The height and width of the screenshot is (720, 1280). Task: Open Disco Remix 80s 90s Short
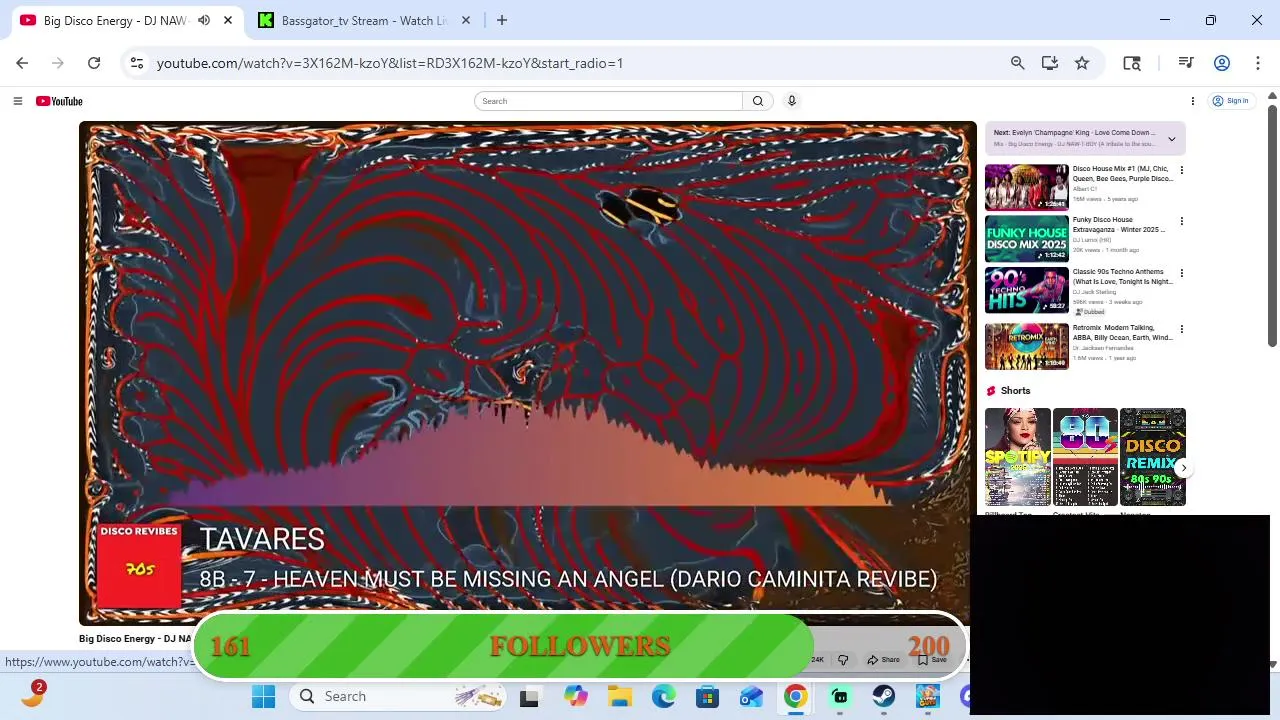[1152, 457]
